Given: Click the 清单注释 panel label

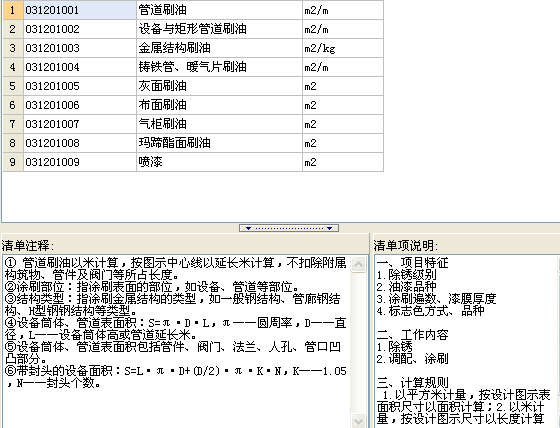Looking at the screenshot, I should point(28,245).
